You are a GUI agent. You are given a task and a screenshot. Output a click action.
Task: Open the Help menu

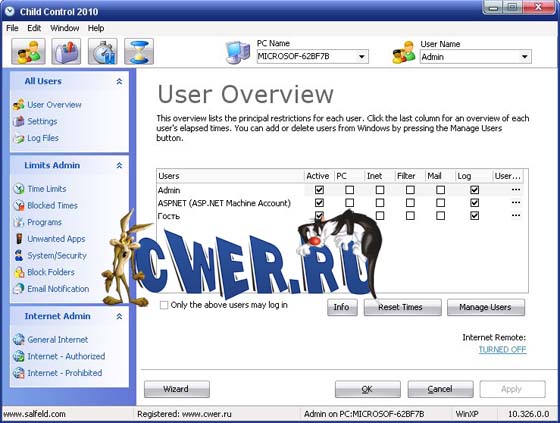[96, 28]
